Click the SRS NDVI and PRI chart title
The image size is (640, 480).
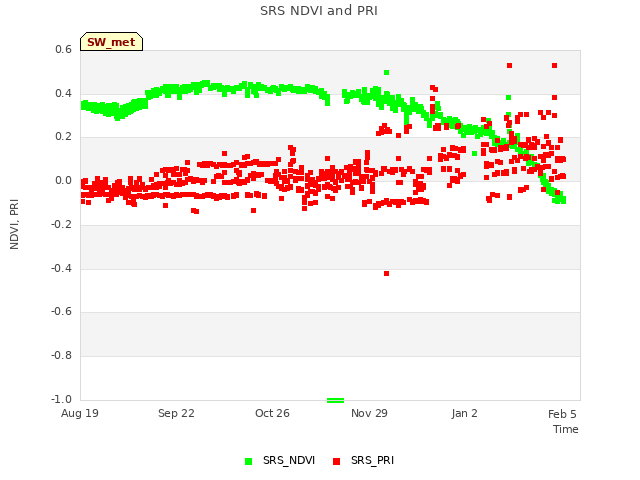(x=319, y=11)
